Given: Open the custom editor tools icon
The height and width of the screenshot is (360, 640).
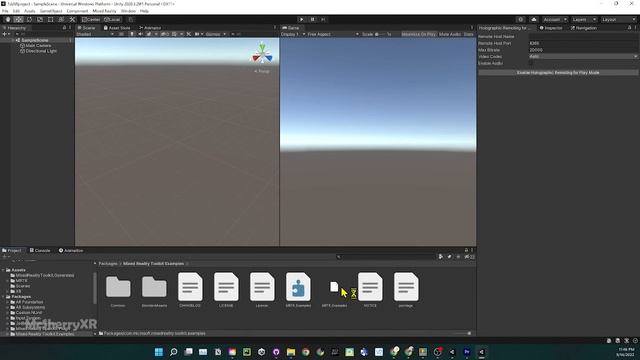Looking at the screenshot, I should point(72,20).
